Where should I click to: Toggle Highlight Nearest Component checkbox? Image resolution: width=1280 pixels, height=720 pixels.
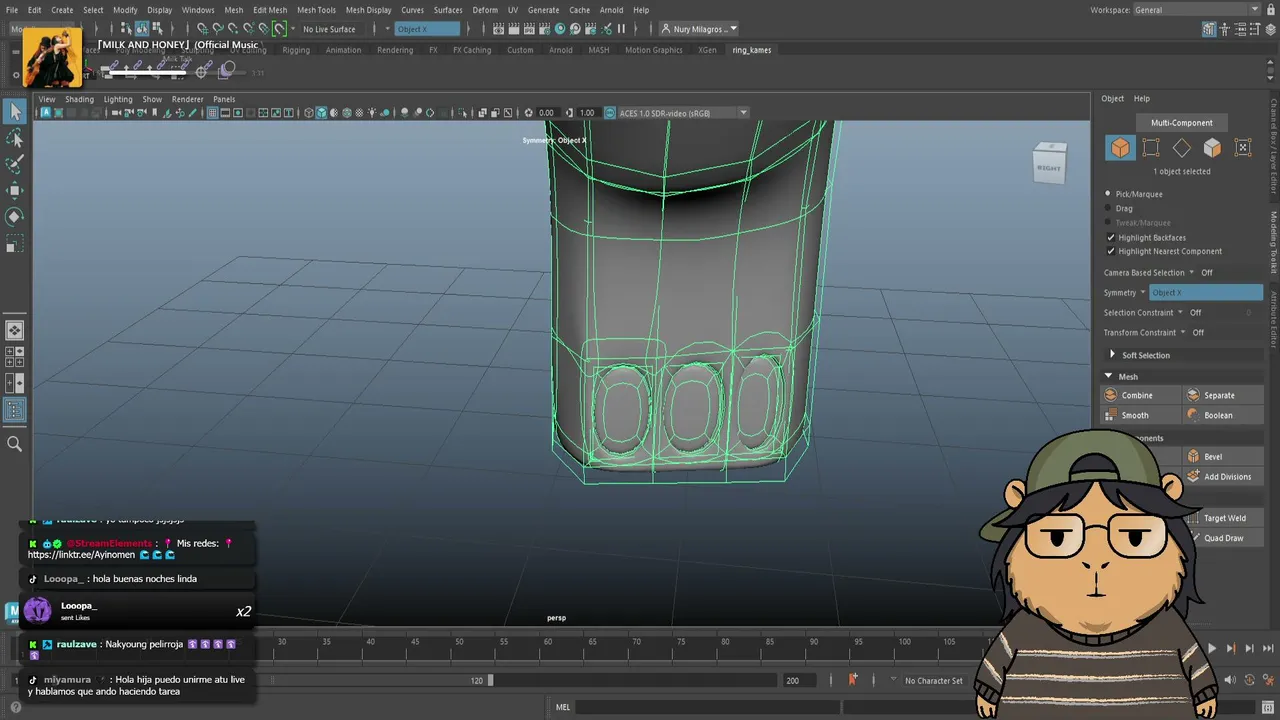(x=1110, y=251)
